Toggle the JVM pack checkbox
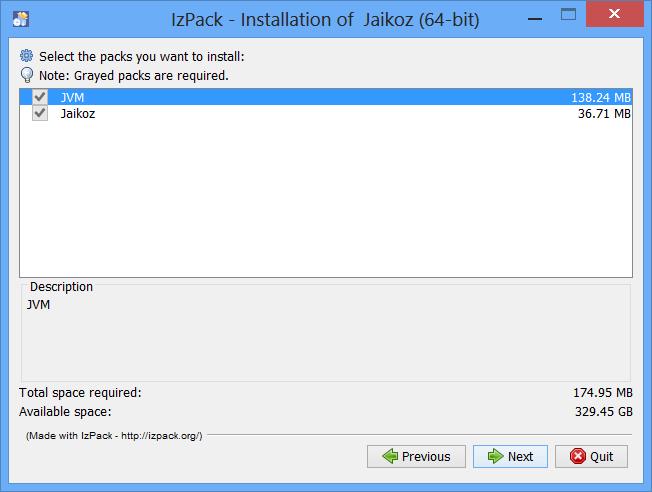 point(40,97)
